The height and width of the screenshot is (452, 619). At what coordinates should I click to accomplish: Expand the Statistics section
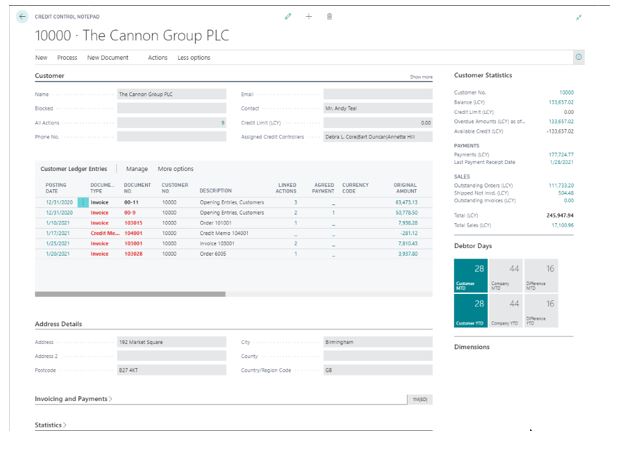[50, 425]
